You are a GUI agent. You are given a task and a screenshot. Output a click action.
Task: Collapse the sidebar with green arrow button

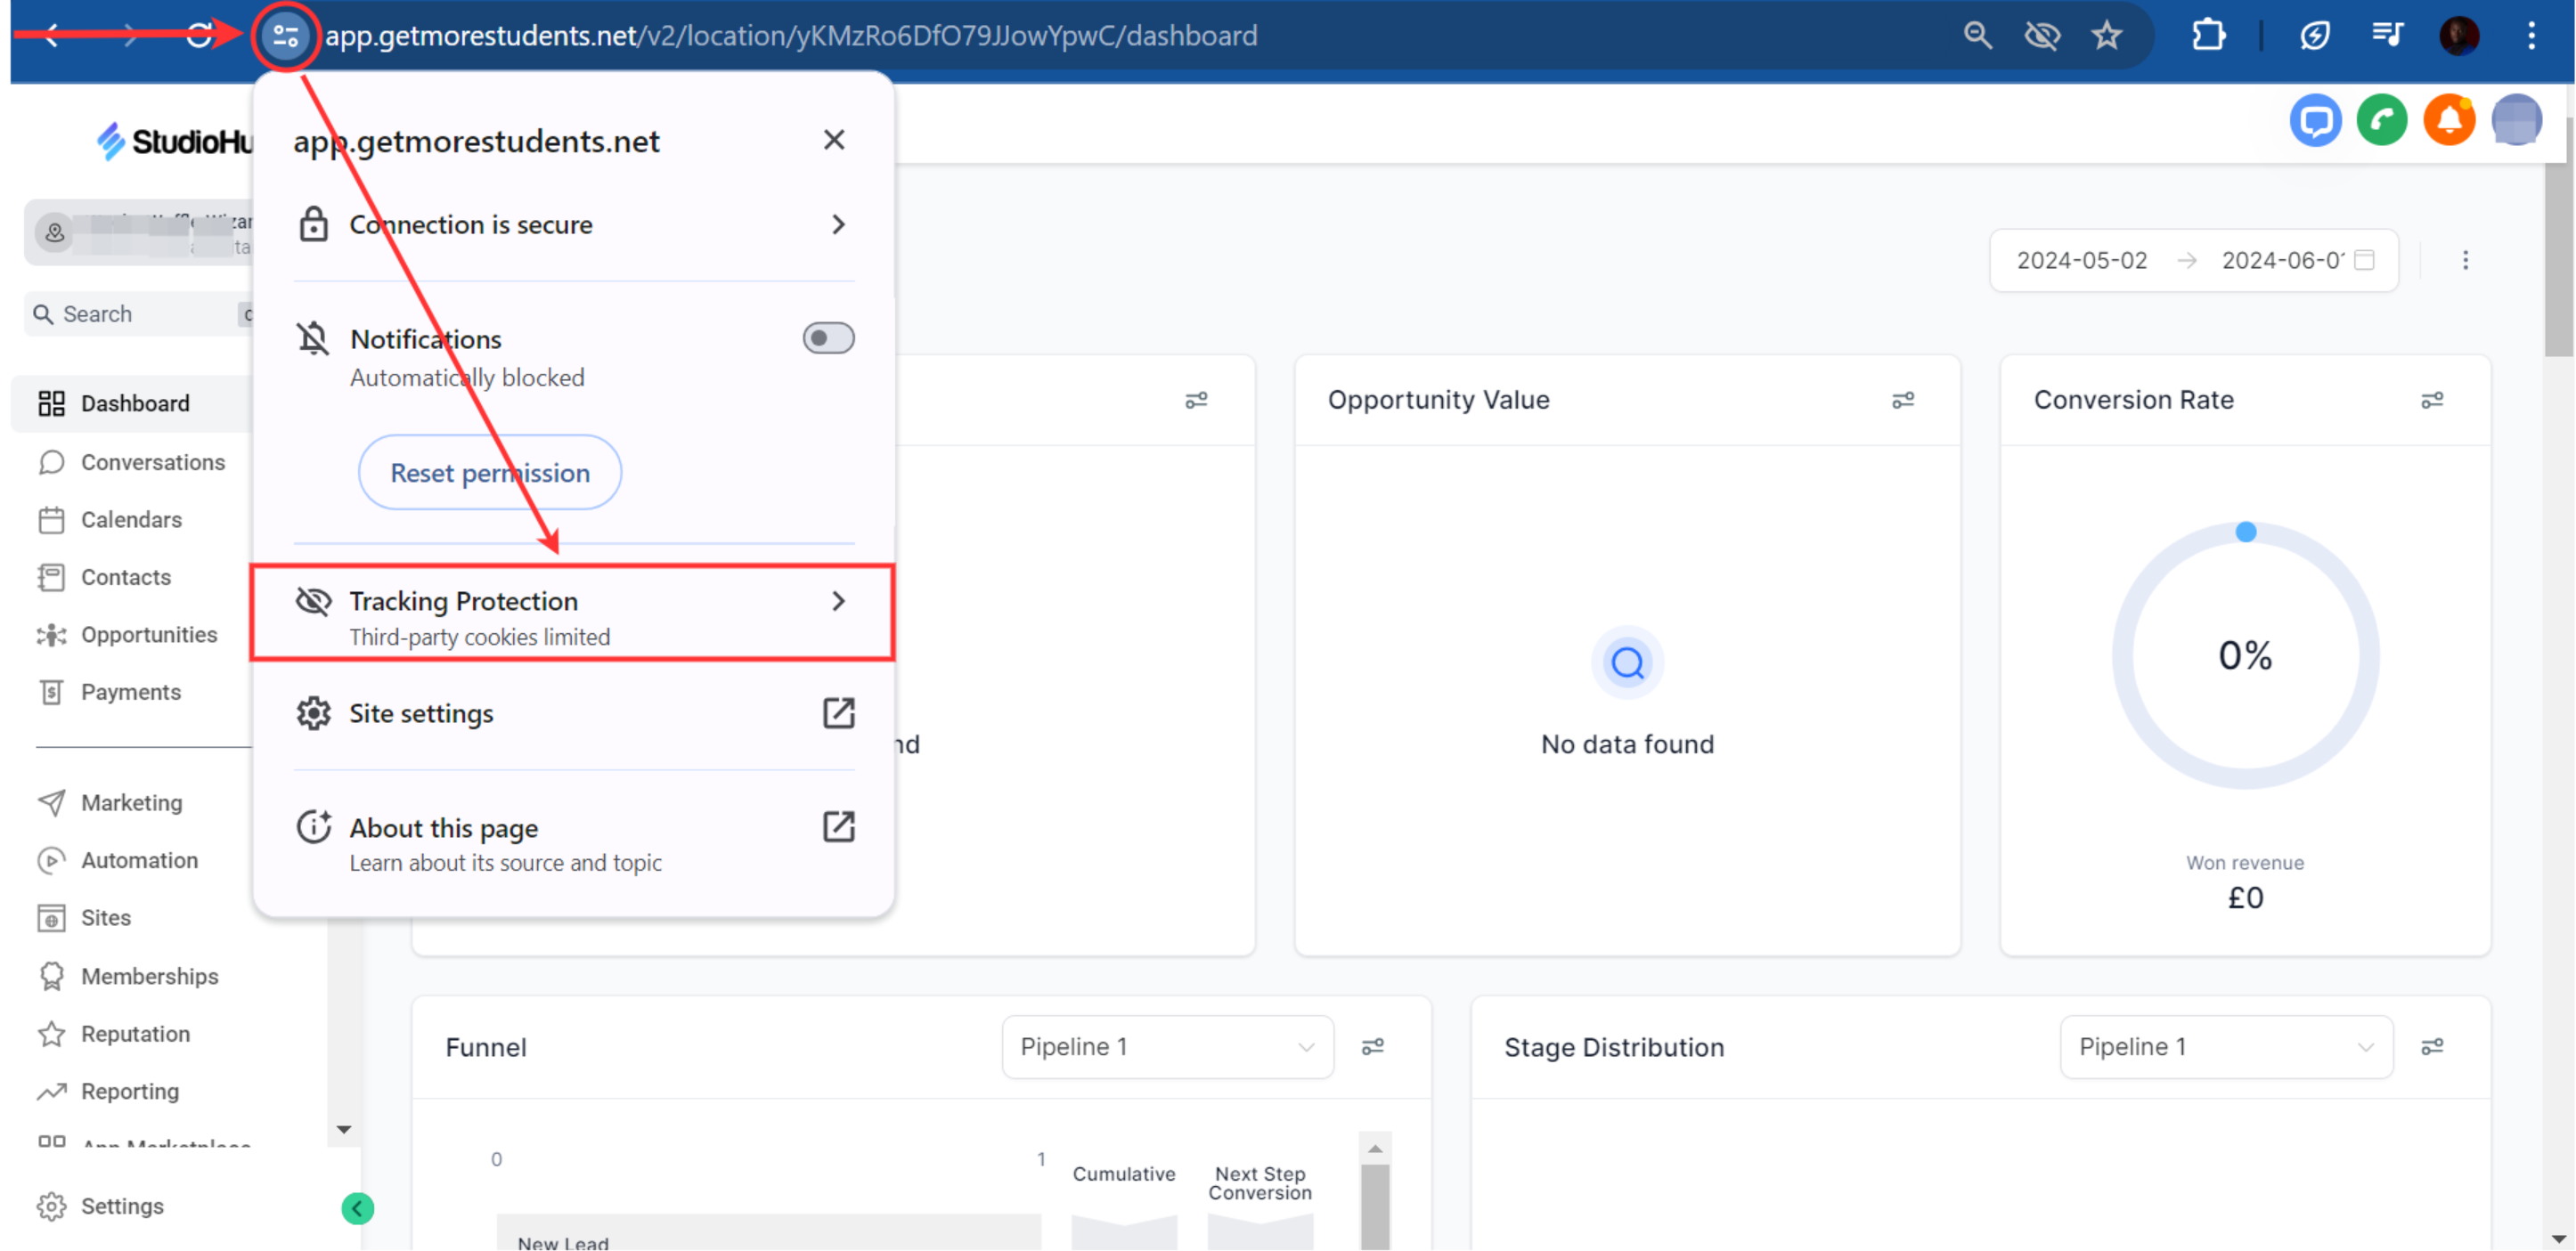(357, 1208)
